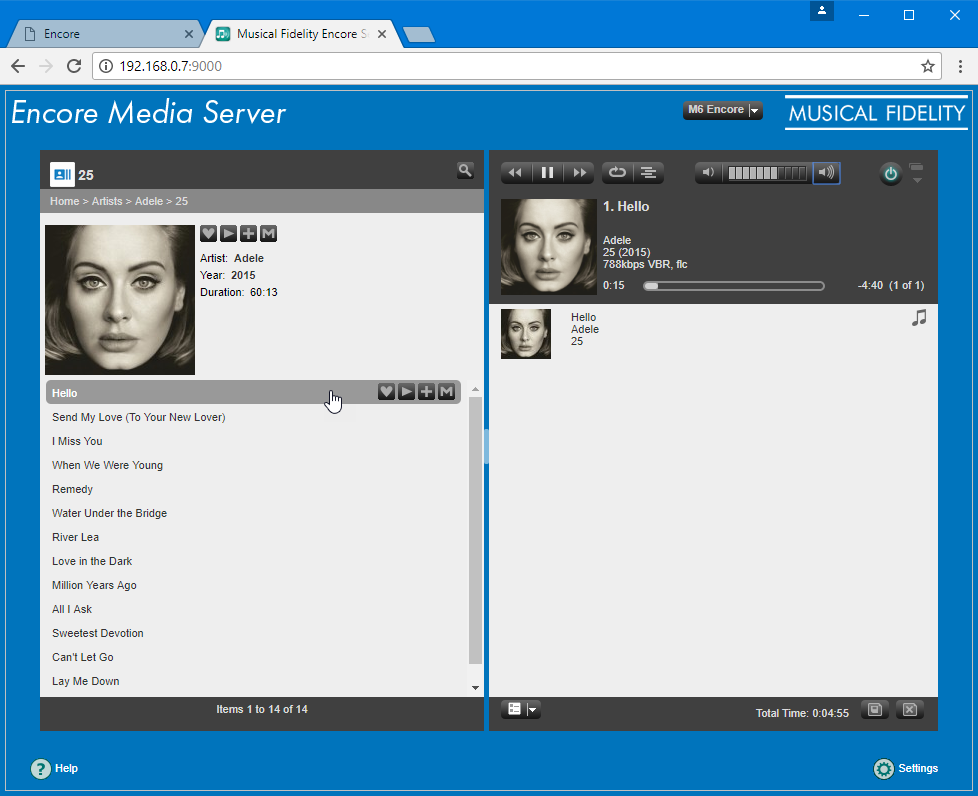Adjust the volume level bar

[768, 173]
